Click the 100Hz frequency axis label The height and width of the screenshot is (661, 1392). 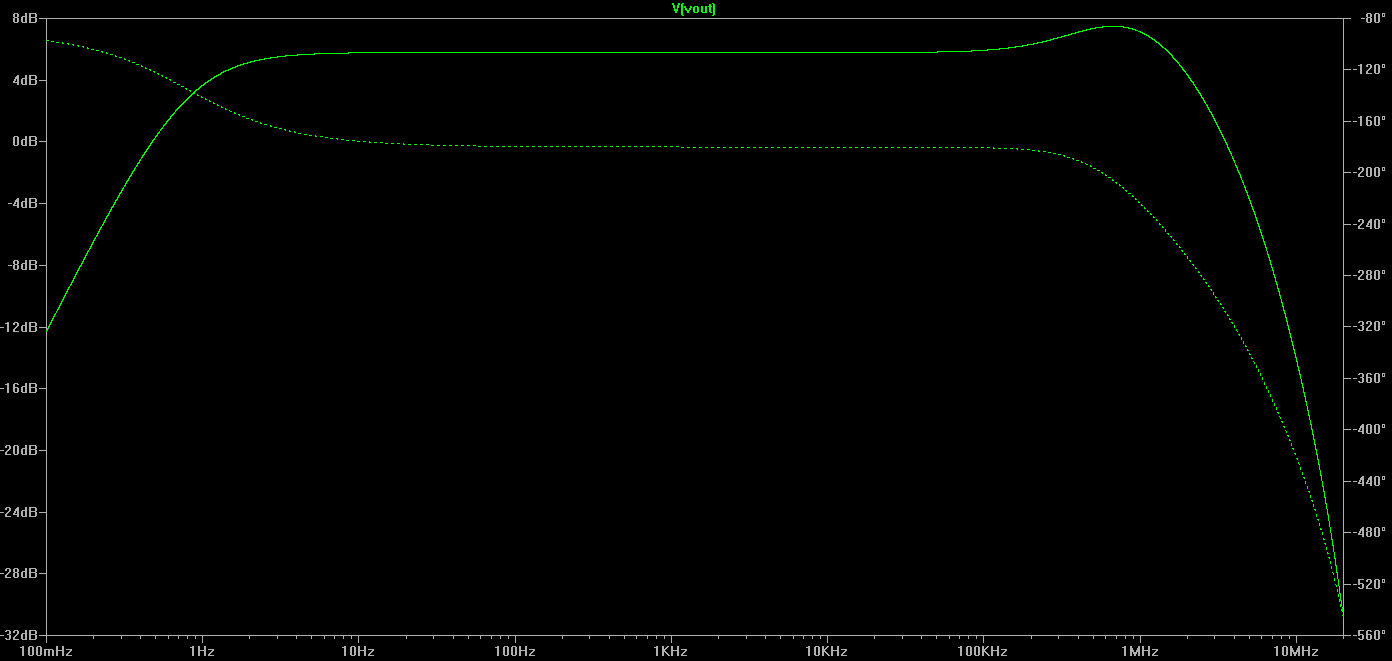point(514,651)
